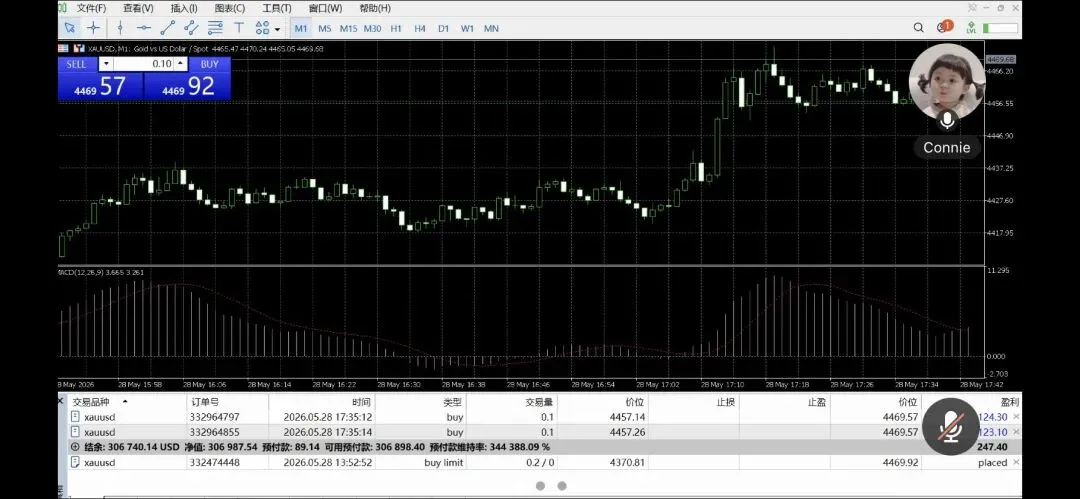The height and width of the screenshot is (499, 1080).
Task: Increase lot size with up arrow
Action: coord(180,63)
